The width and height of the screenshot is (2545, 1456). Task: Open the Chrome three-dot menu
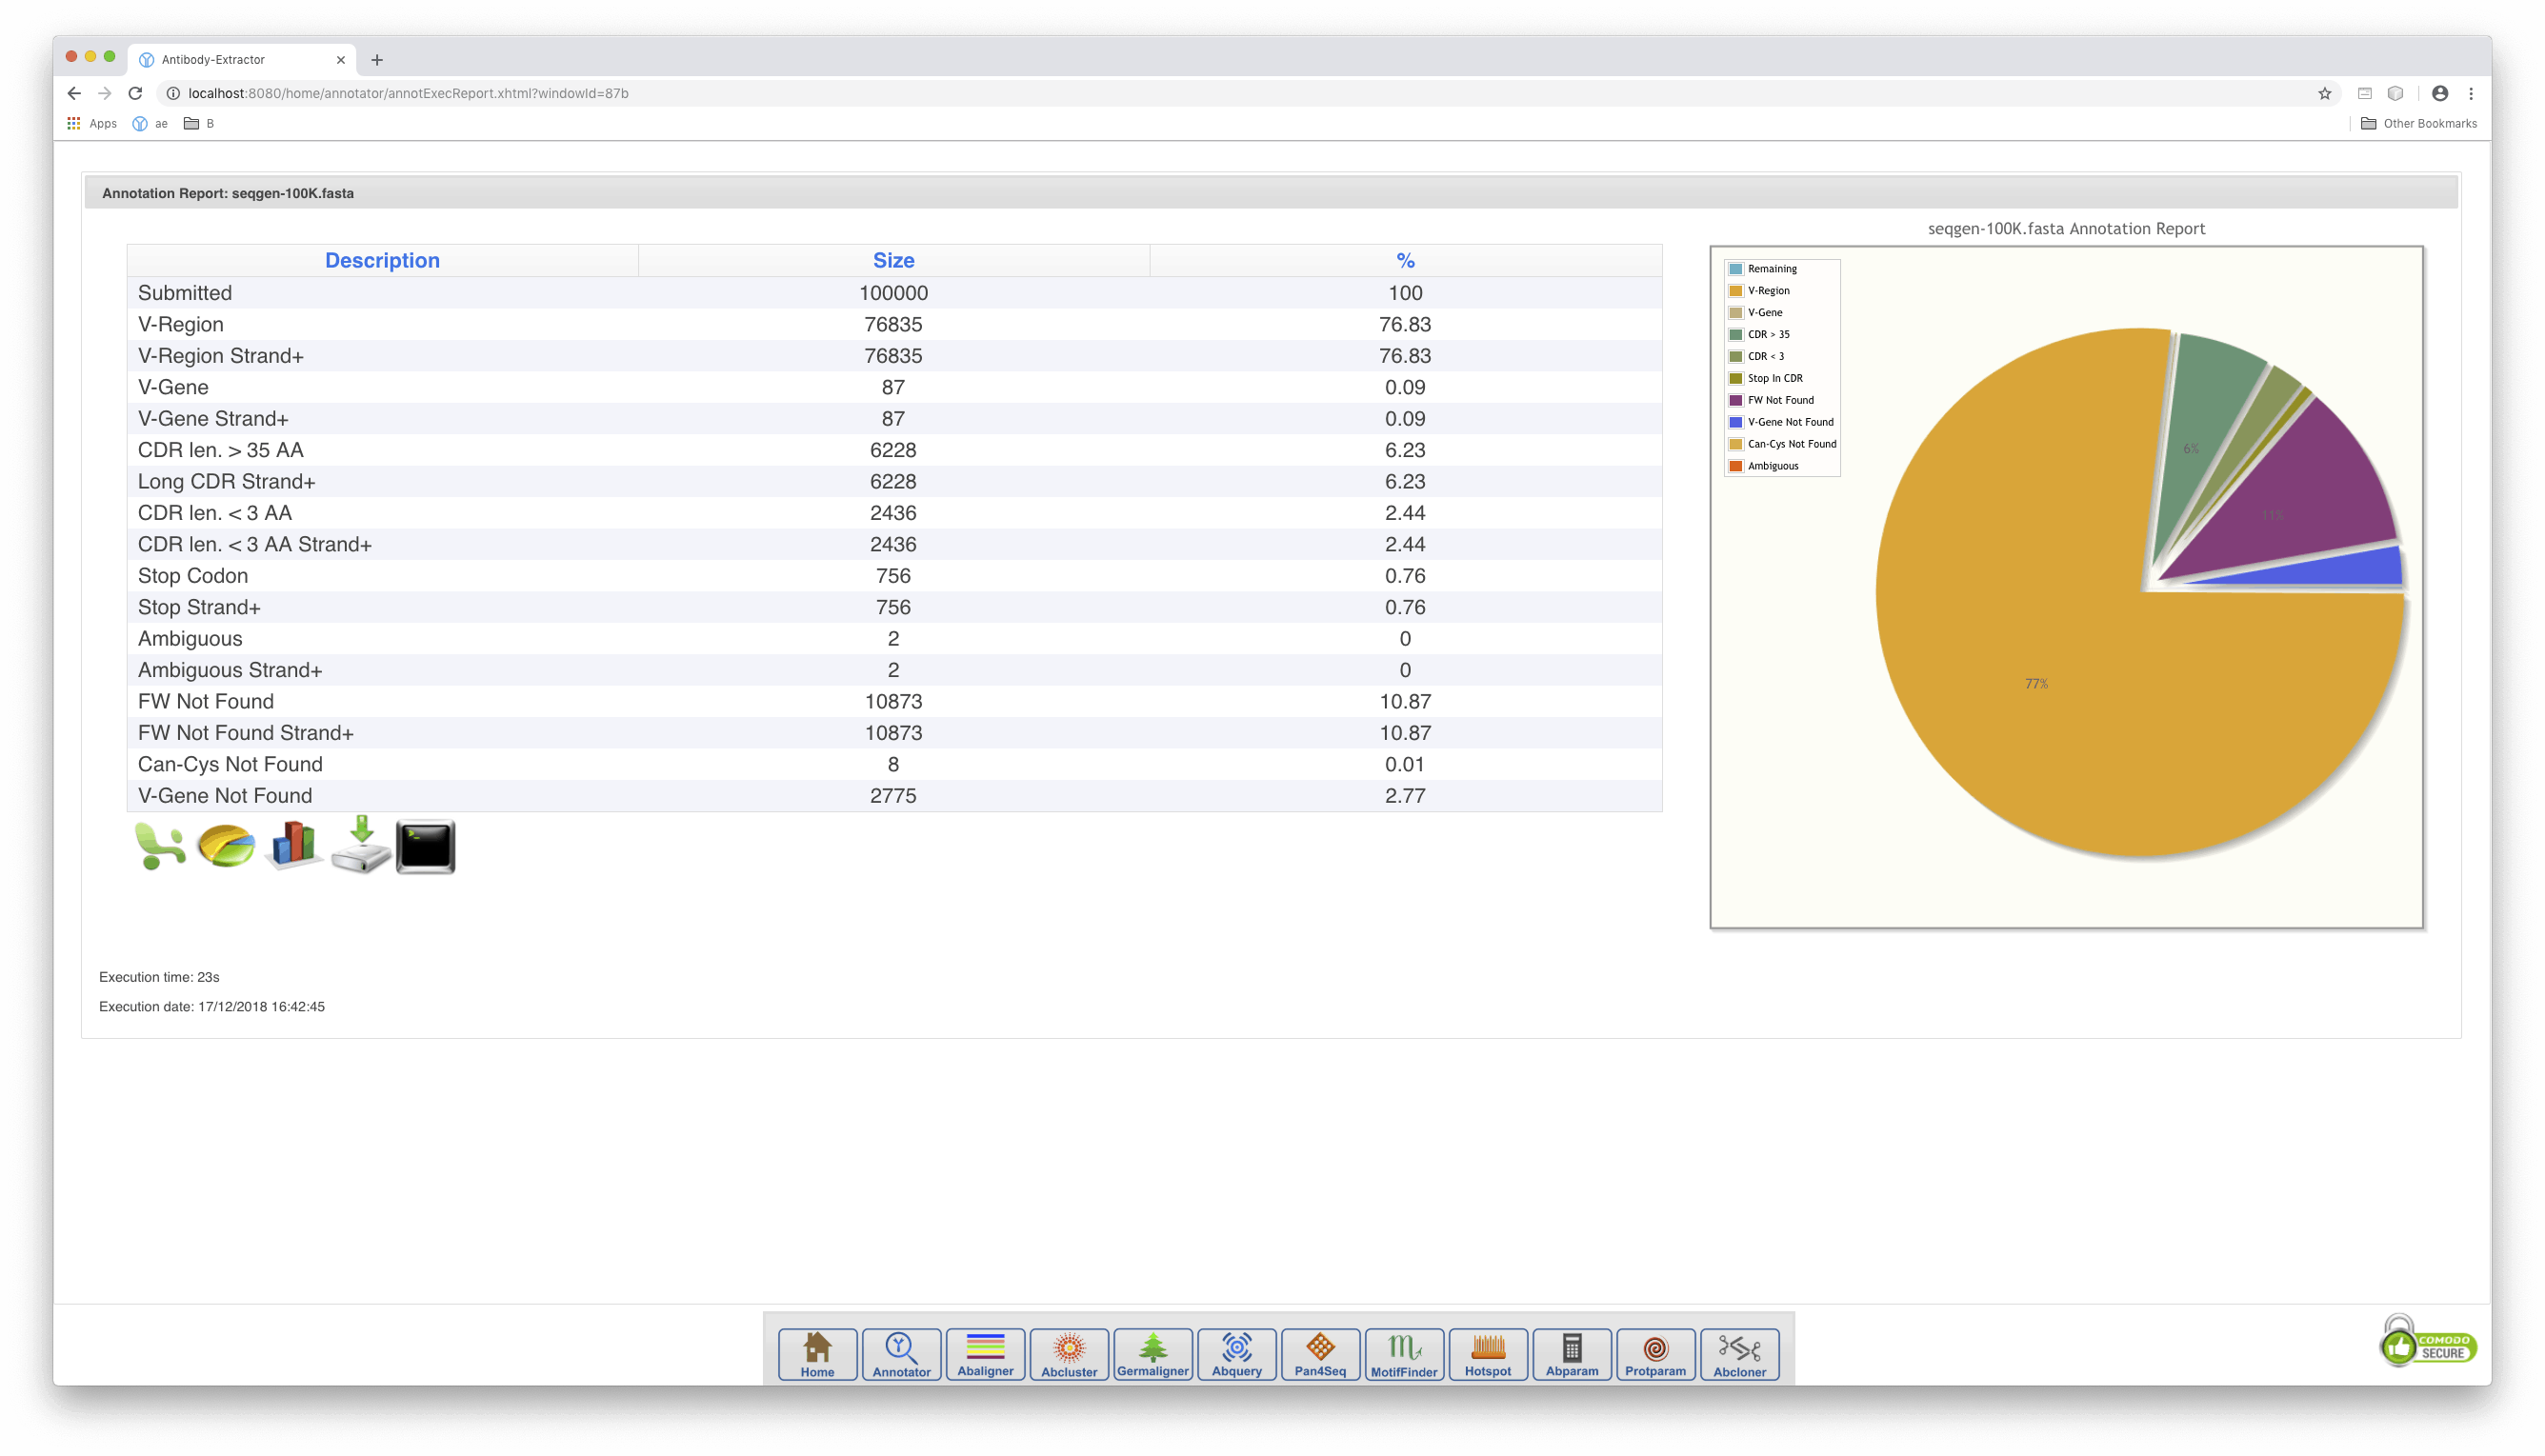point(2471,93)
